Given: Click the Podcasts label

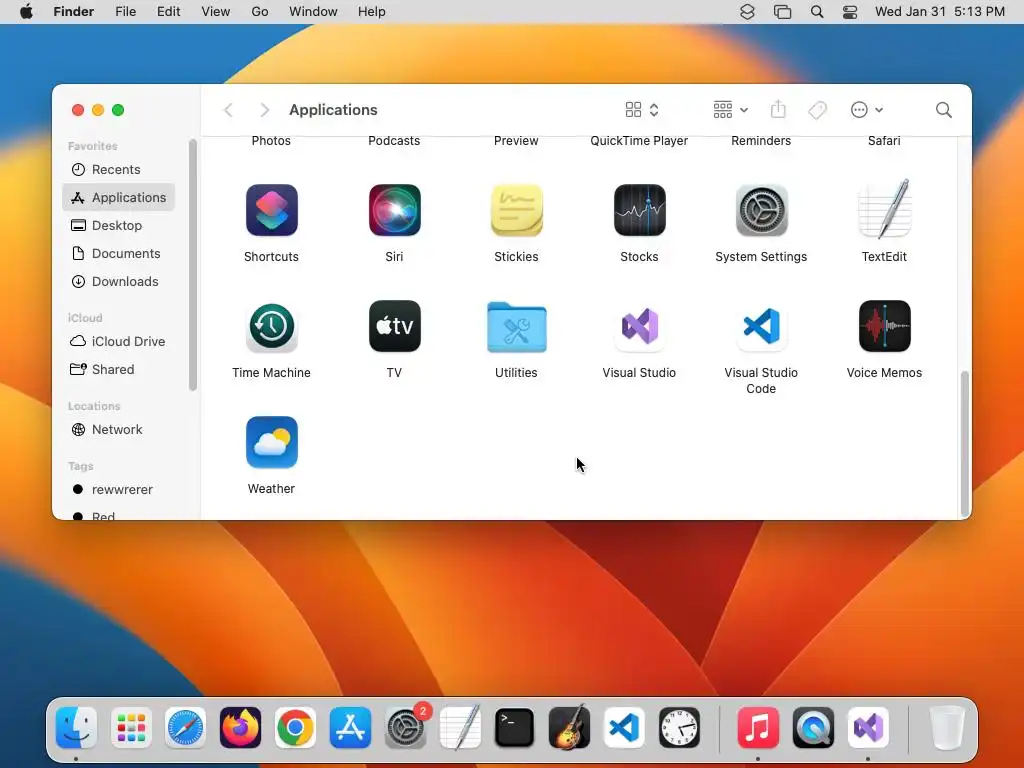Looking at the screenshot, I should (394, 140).
